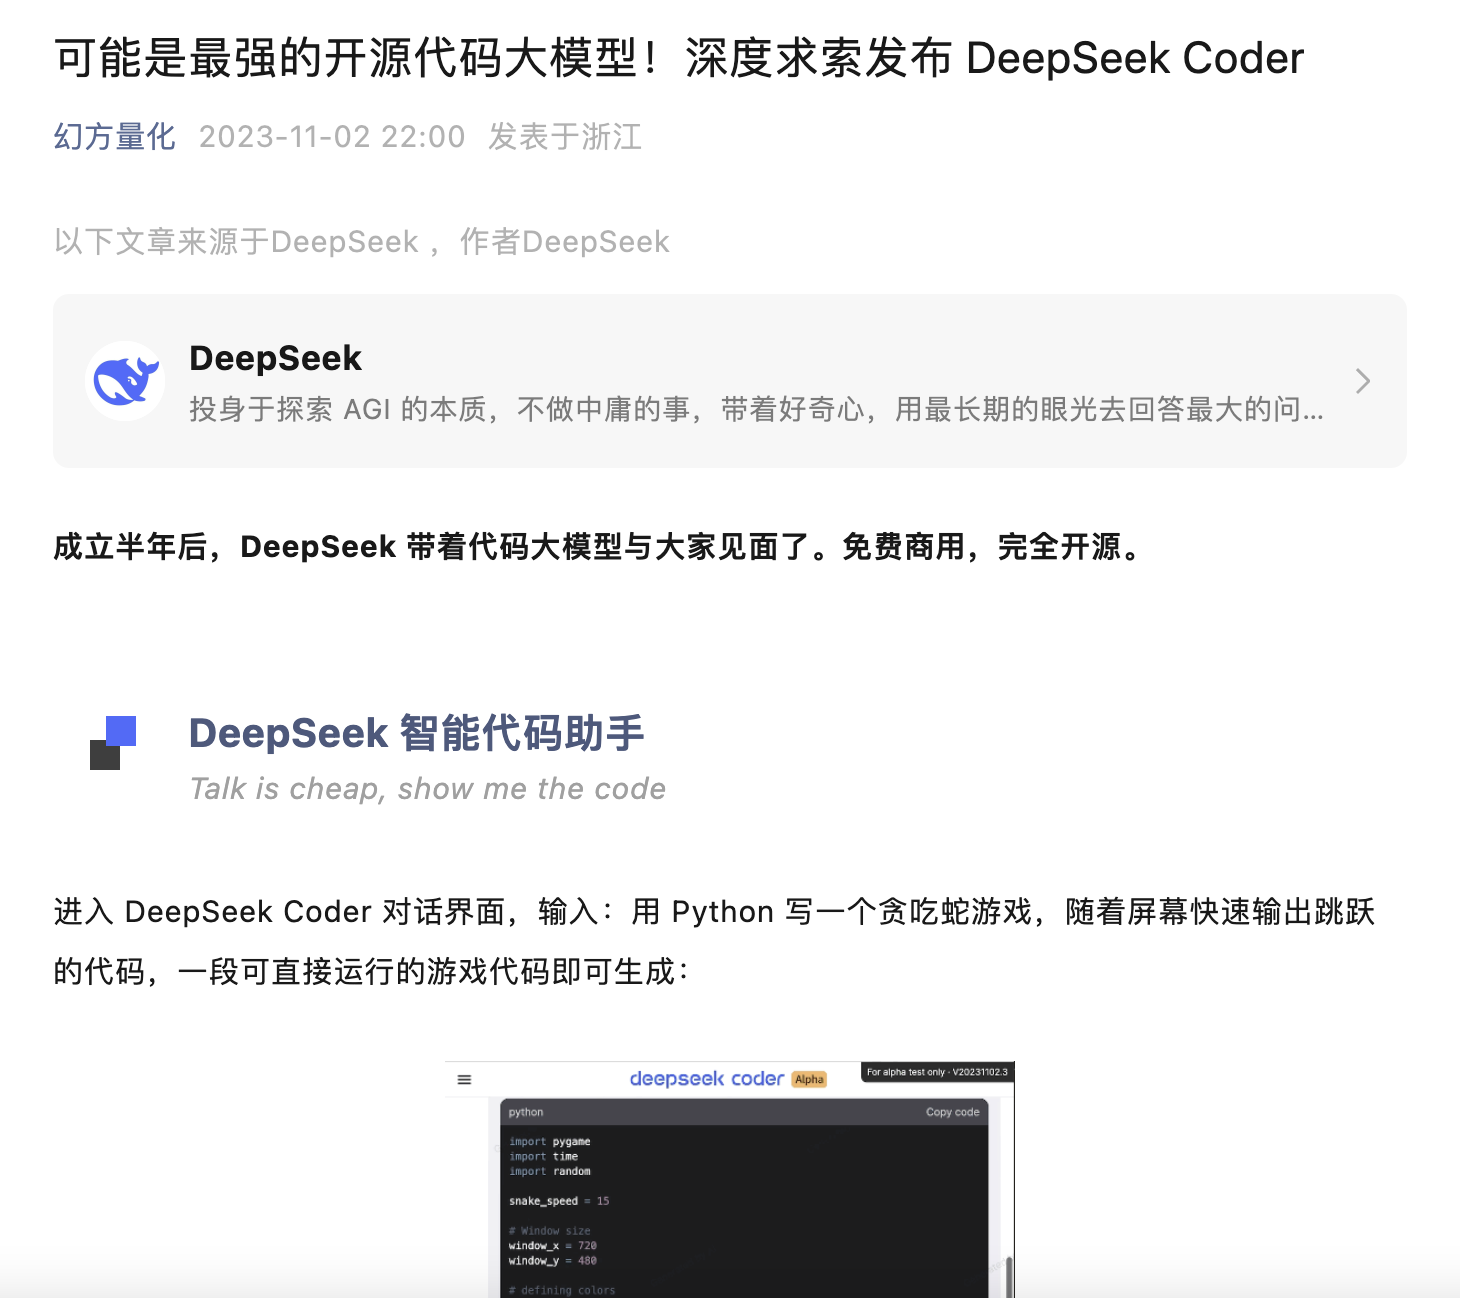
Task: Click the python language label of code block
Action: point(526,1112)
